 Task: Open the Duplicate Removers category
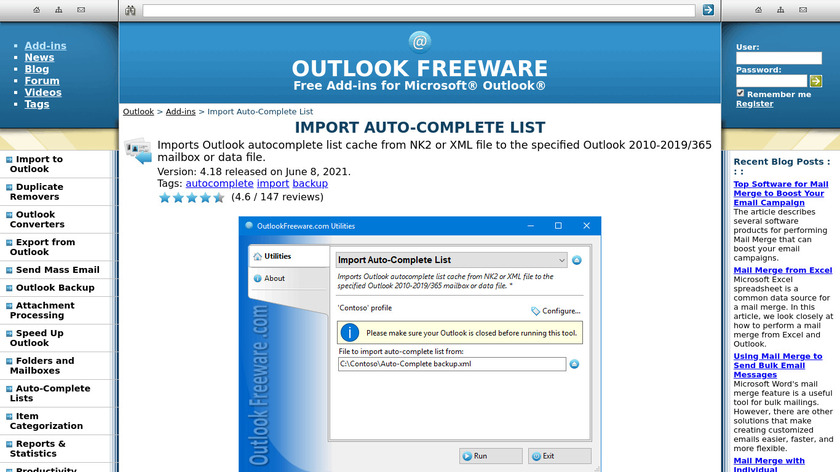click(x=36, y=192)
